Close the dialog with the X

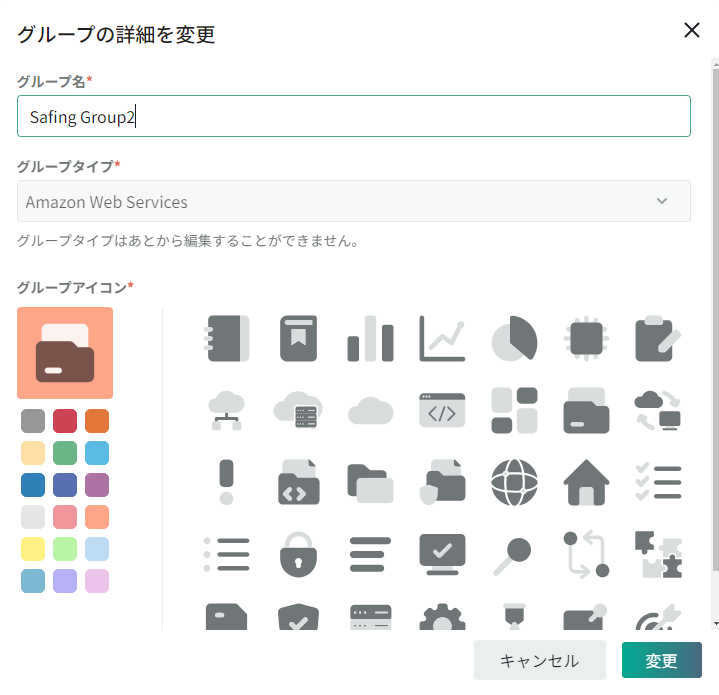tap(691, 31)
